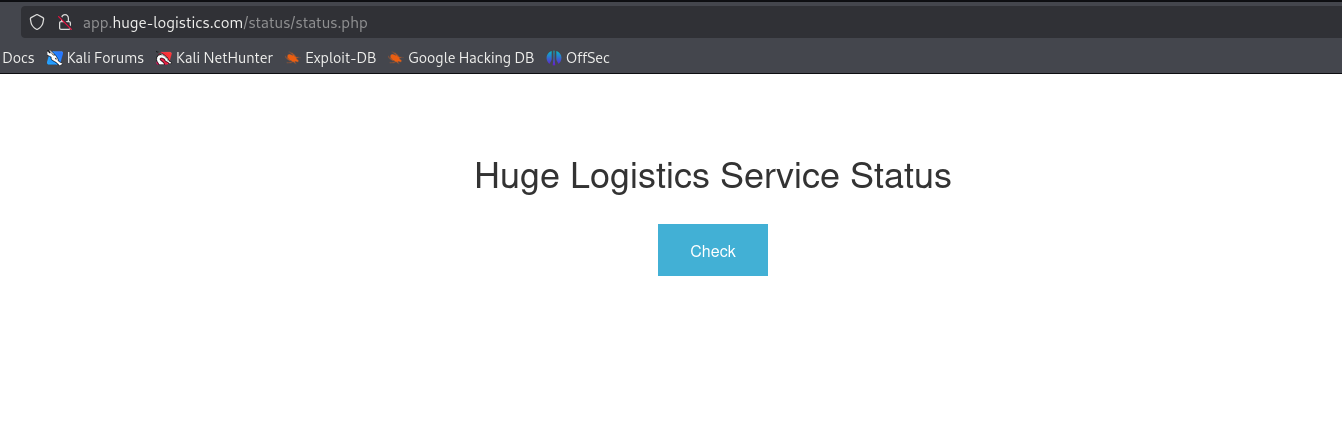Visit the Exploit-DB bookmark text
Viewport: 1342px width, 427px height.
tap(340, 58)
